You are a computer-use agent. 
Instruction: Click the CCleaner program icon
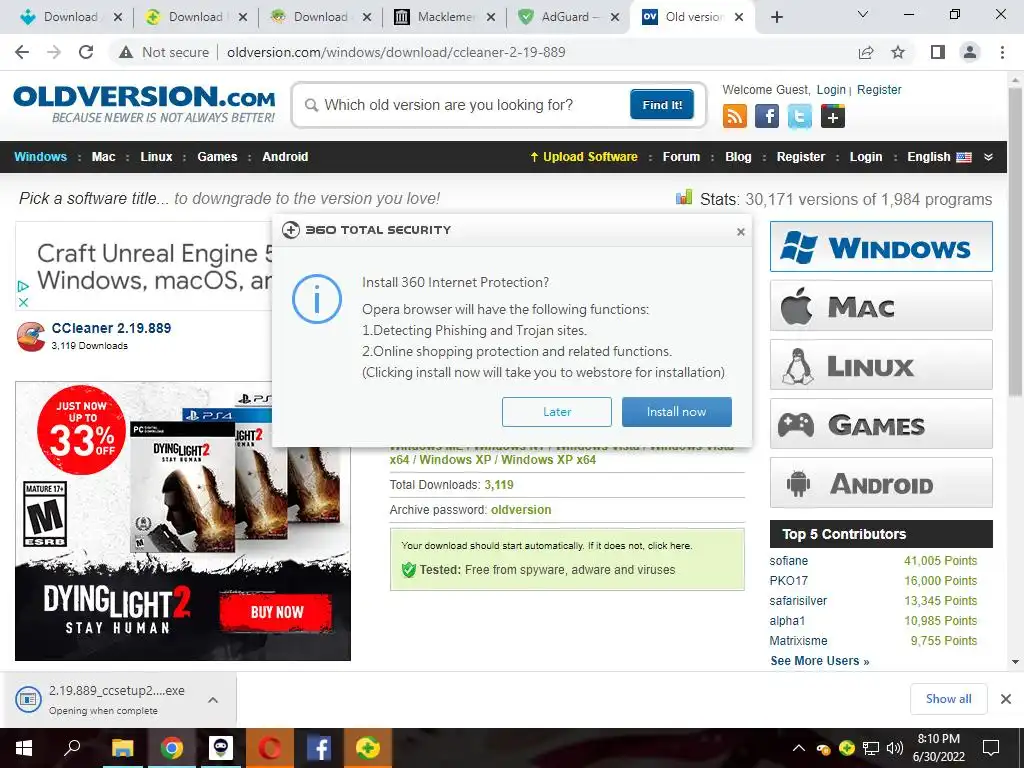[x=31, y=336]
